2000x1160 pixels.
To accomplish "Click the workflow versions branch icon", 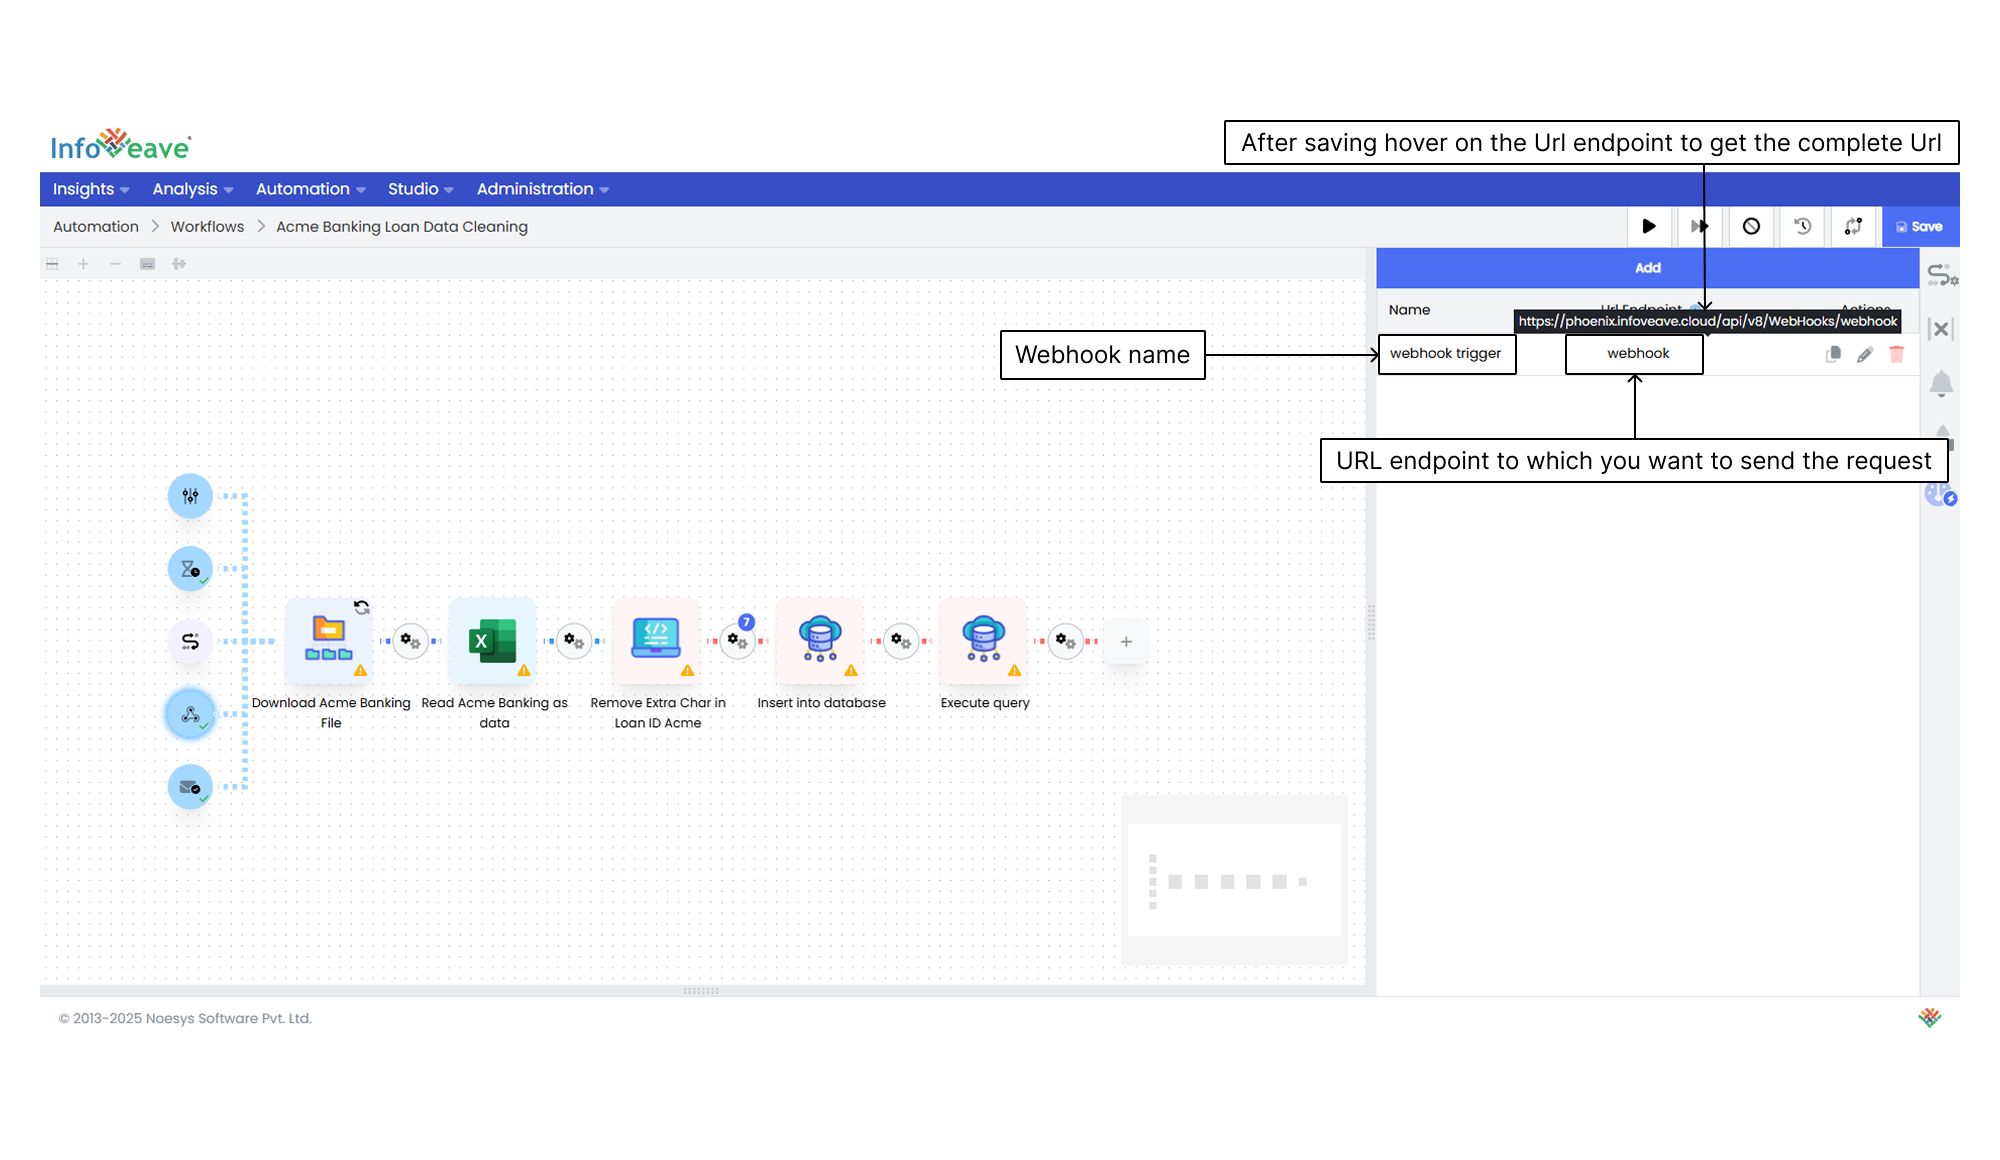I will tap(1853, 227).
